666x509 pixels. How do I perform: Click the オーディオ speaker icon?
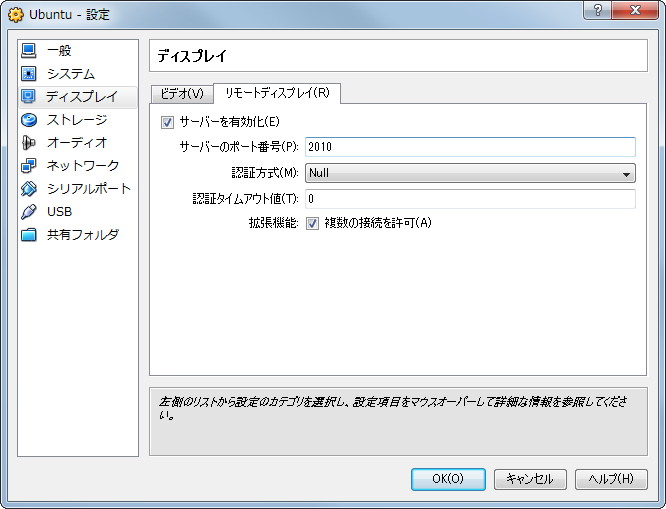29,143
